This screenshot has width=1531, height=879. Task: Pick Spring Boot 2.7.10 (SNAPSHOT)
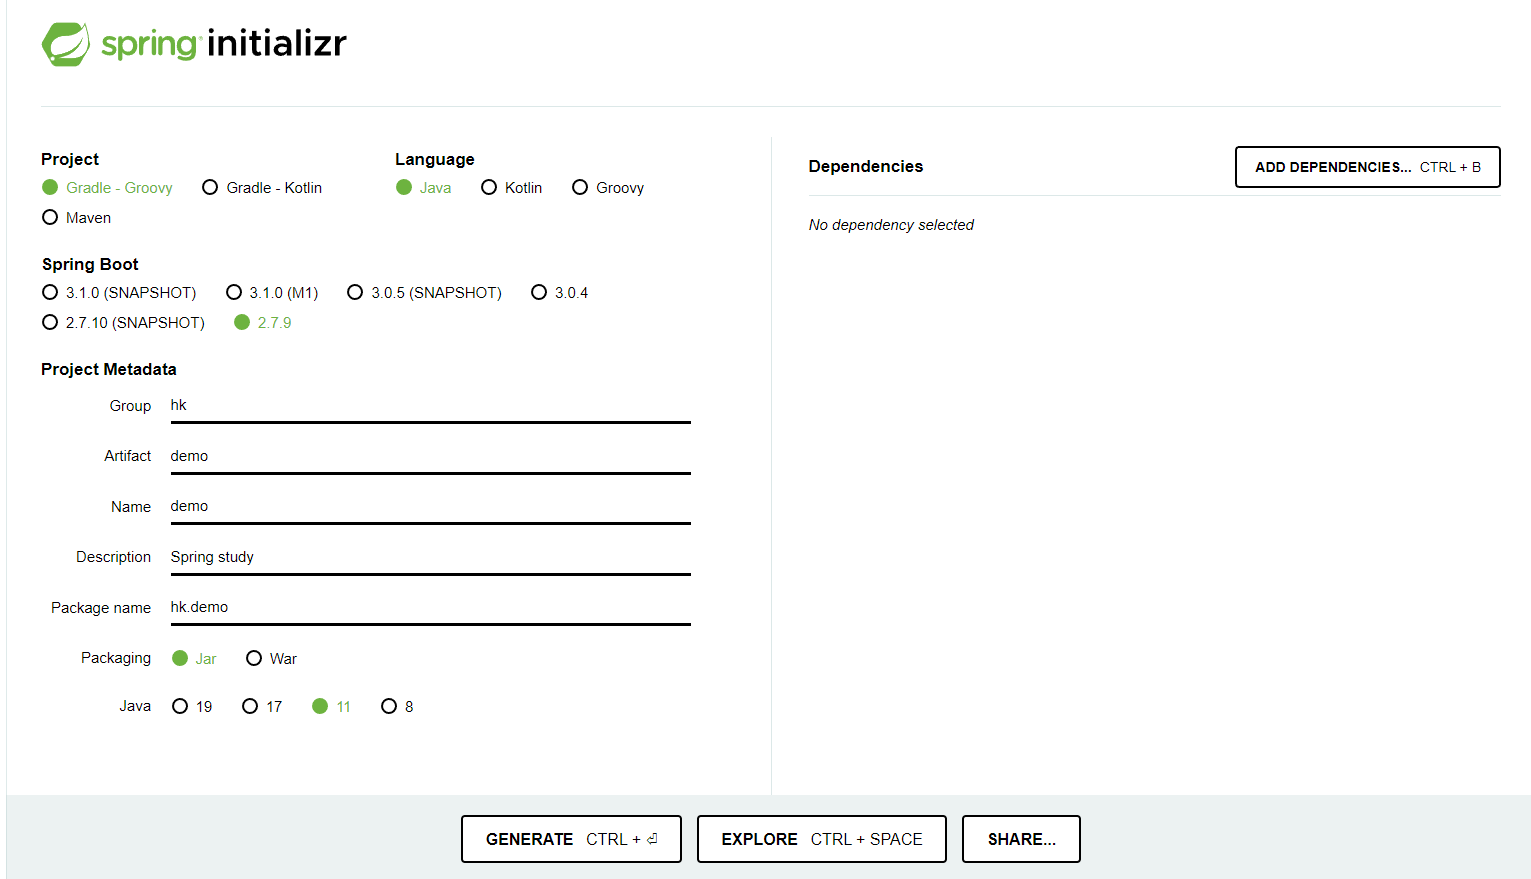[123, 323]
